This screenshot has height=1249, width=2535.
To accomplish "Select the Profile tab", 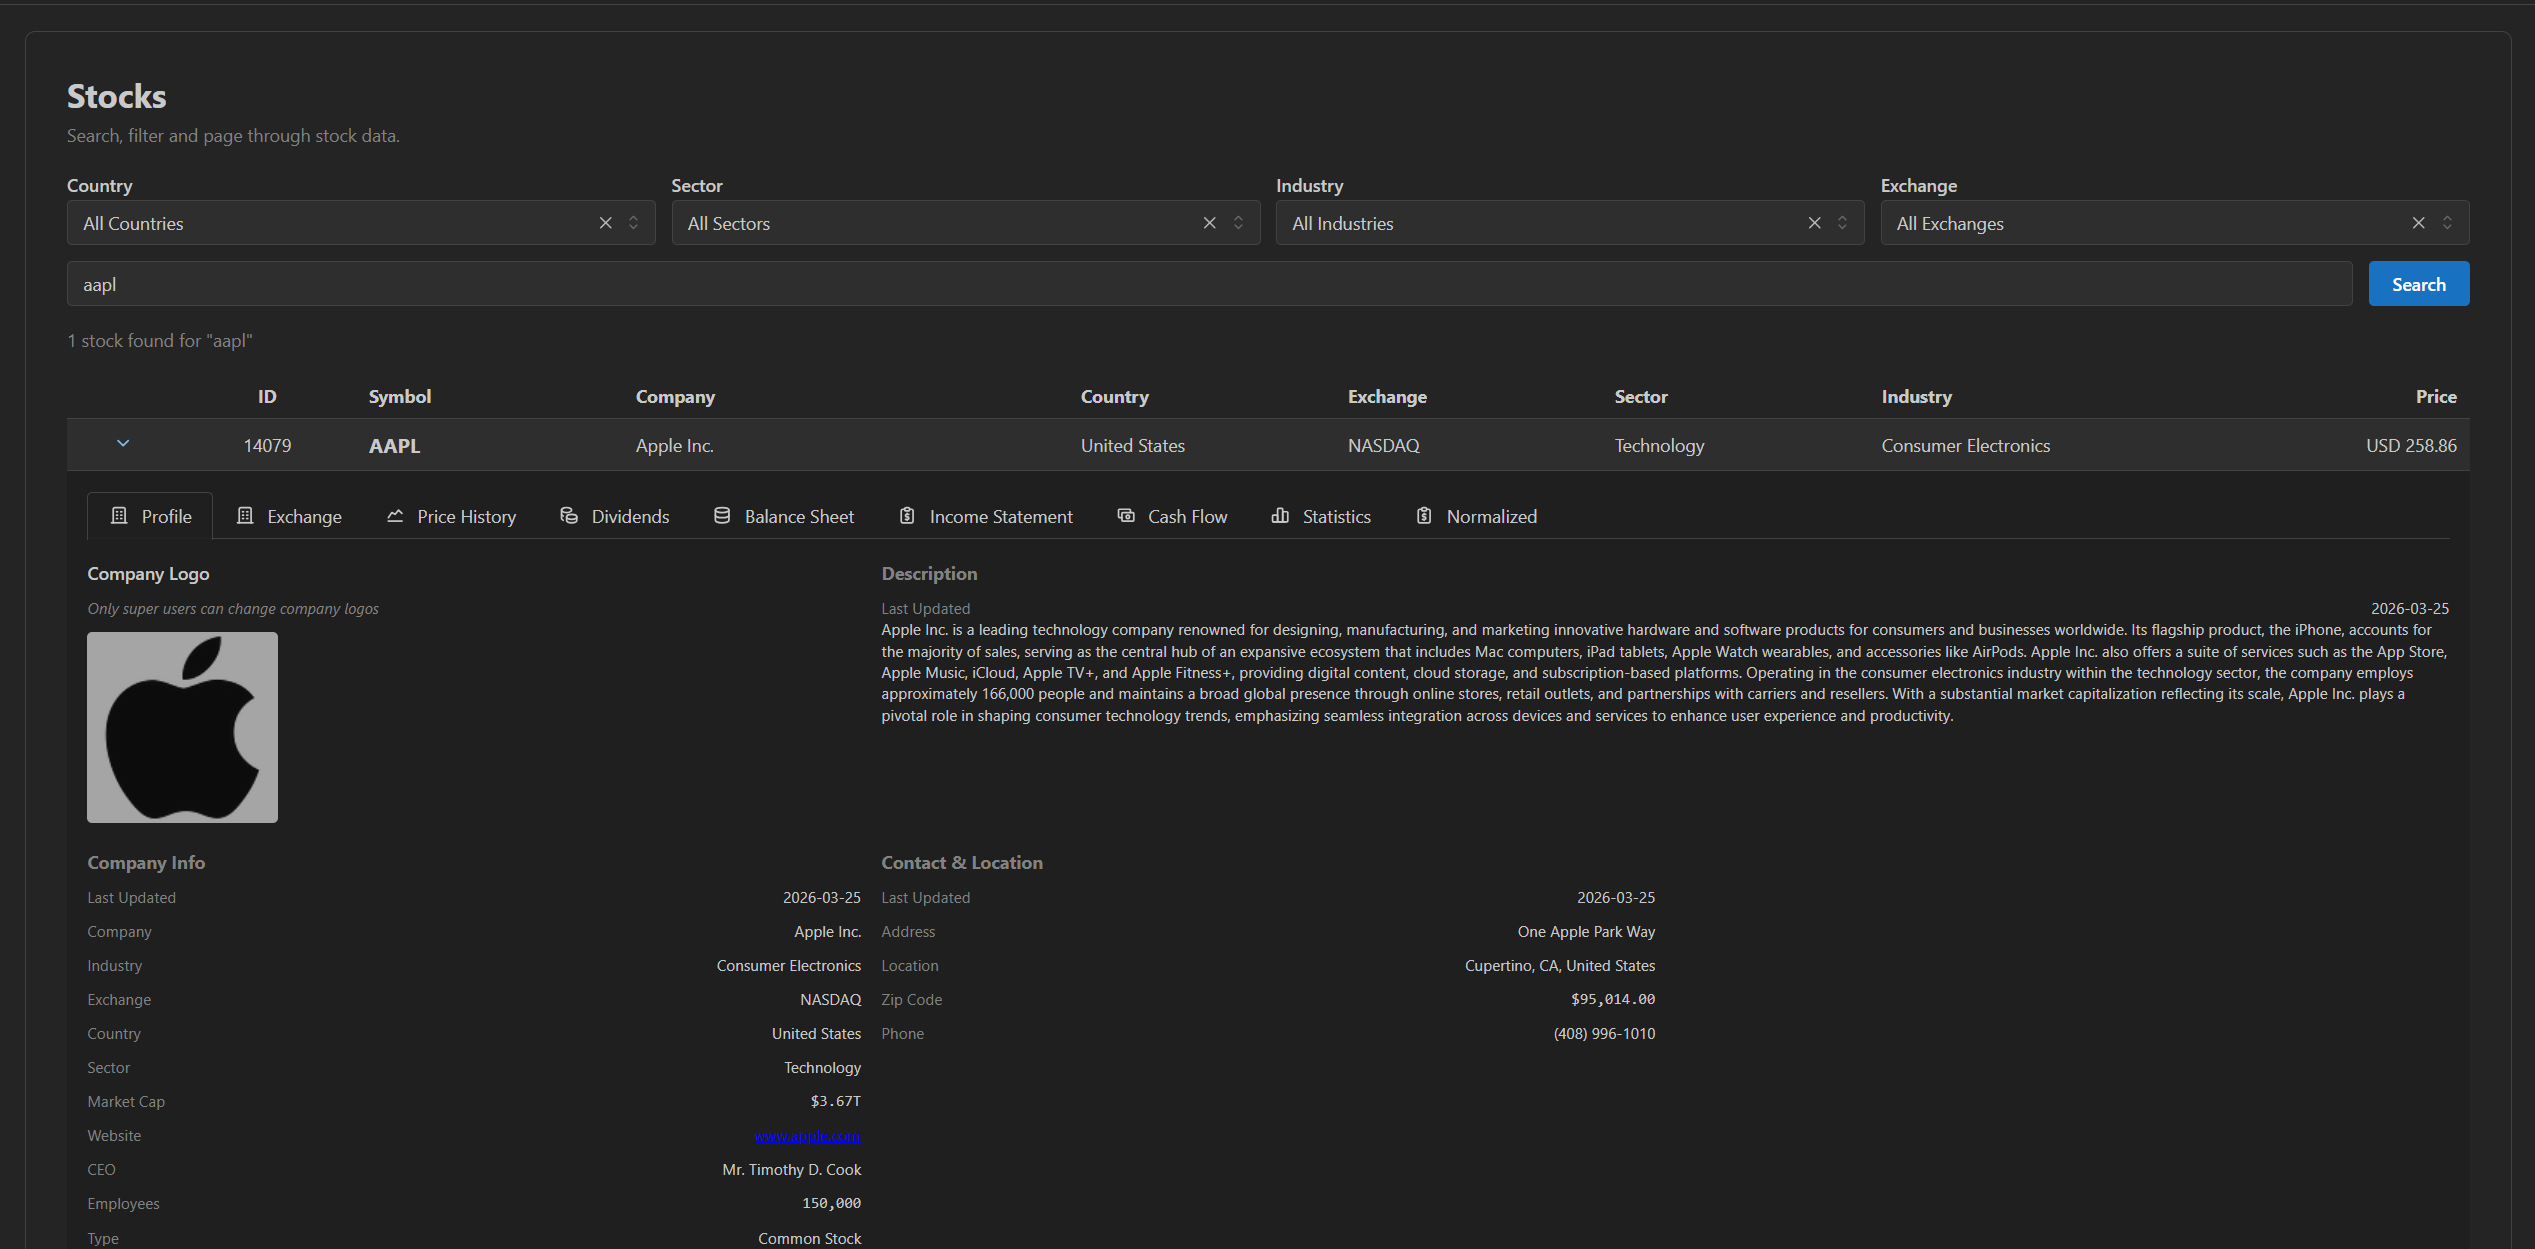I will pos(150,516).
